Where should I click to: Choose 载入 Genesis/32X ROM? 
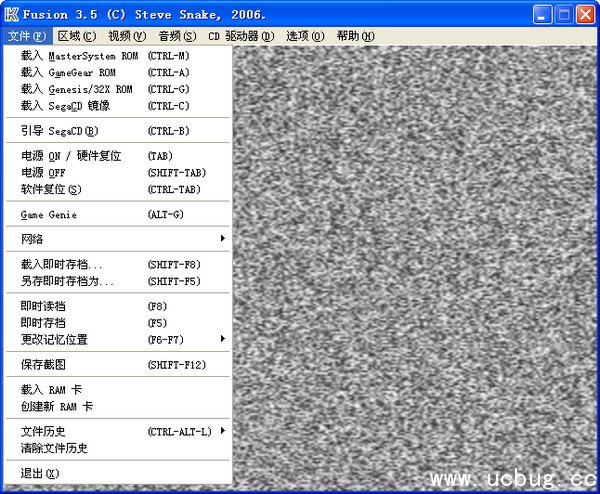coord(118,89)
